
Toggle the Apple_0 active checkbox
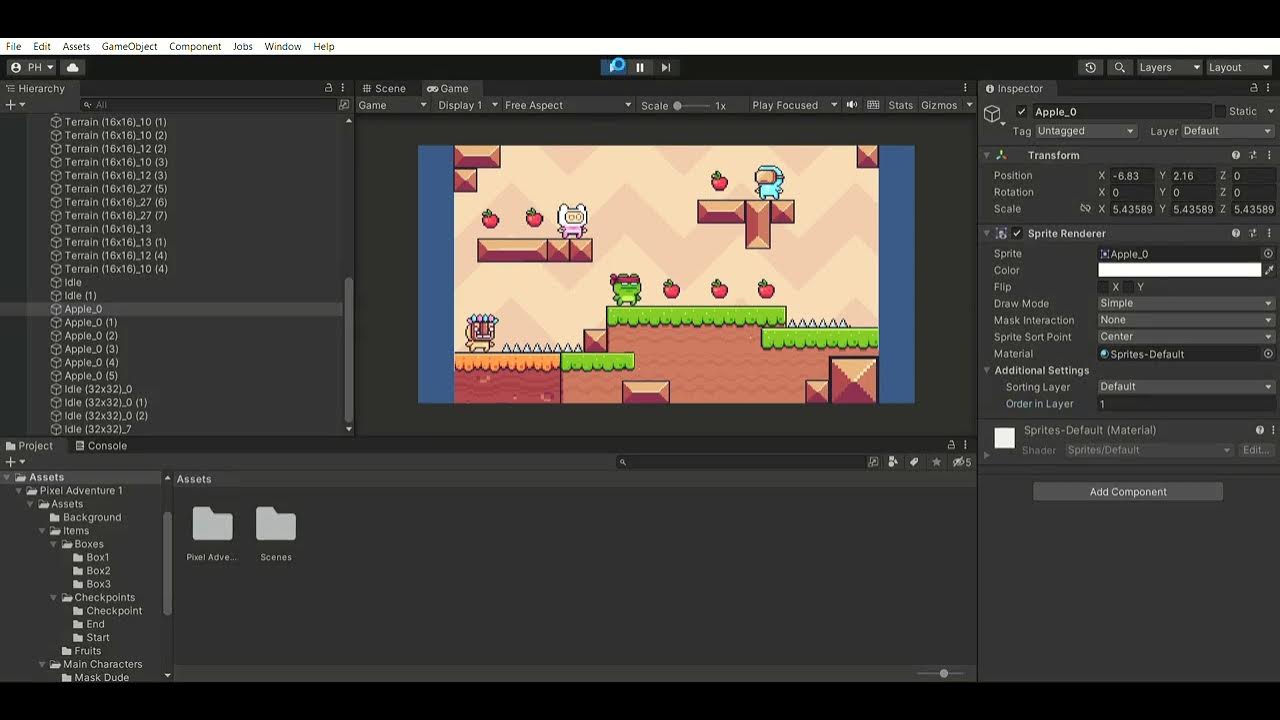point(1021,112)
